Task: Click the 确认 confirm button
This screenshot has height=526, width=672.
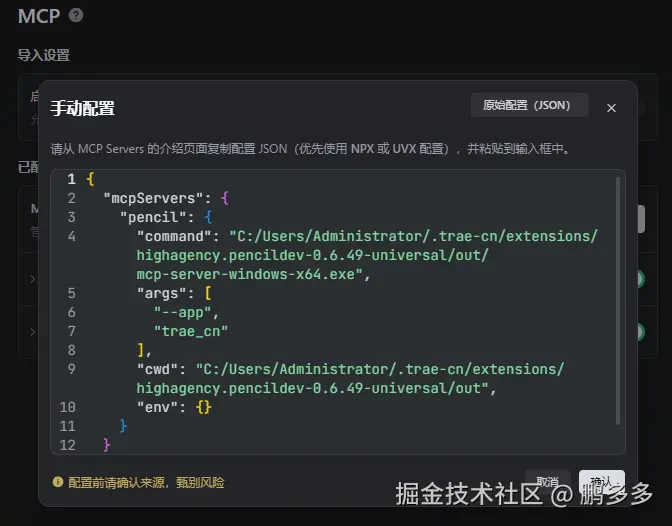Action: 601,482
